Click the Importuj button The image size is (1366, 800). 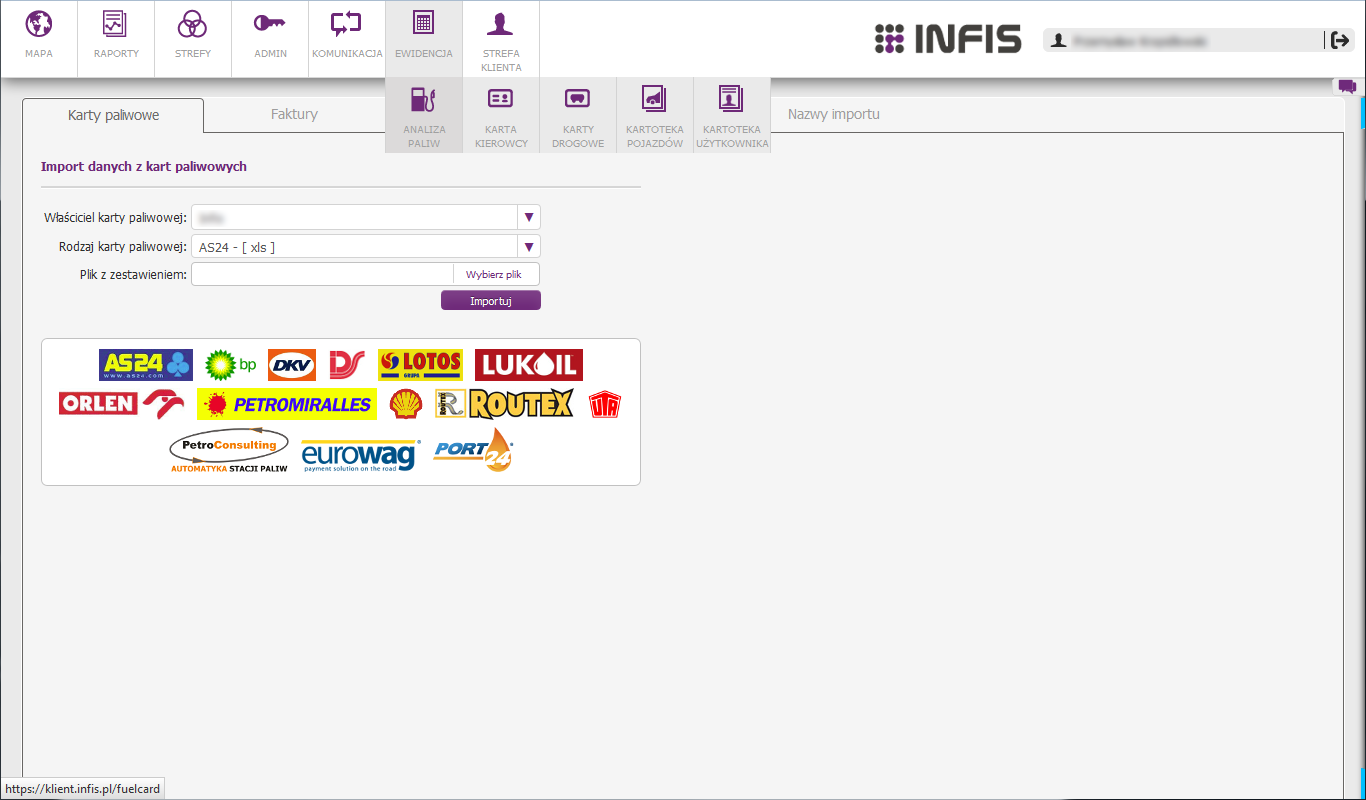tap(491, 300)
